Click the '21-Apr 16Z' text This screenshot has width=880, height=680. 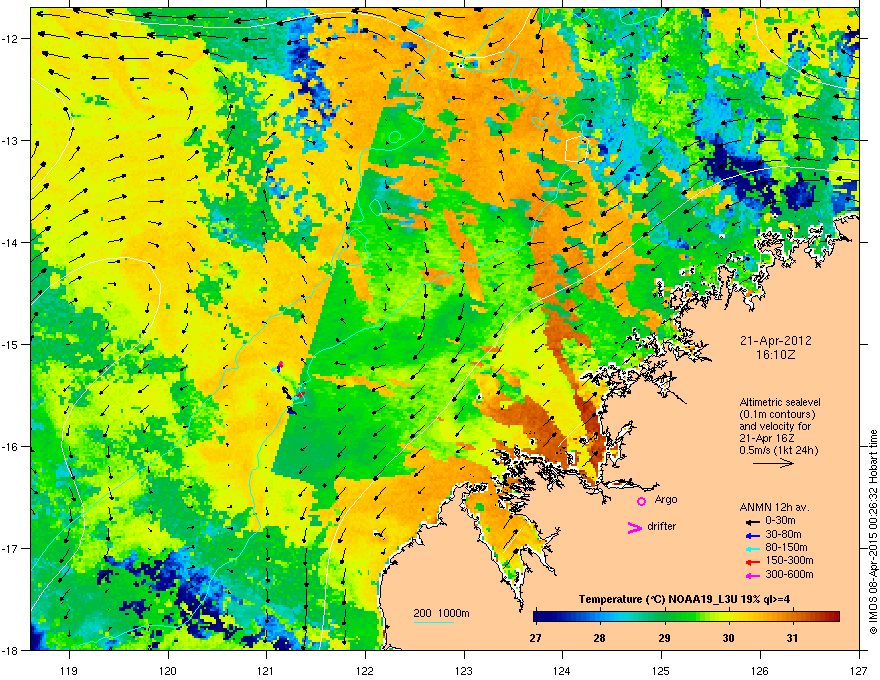coord(767,438)
